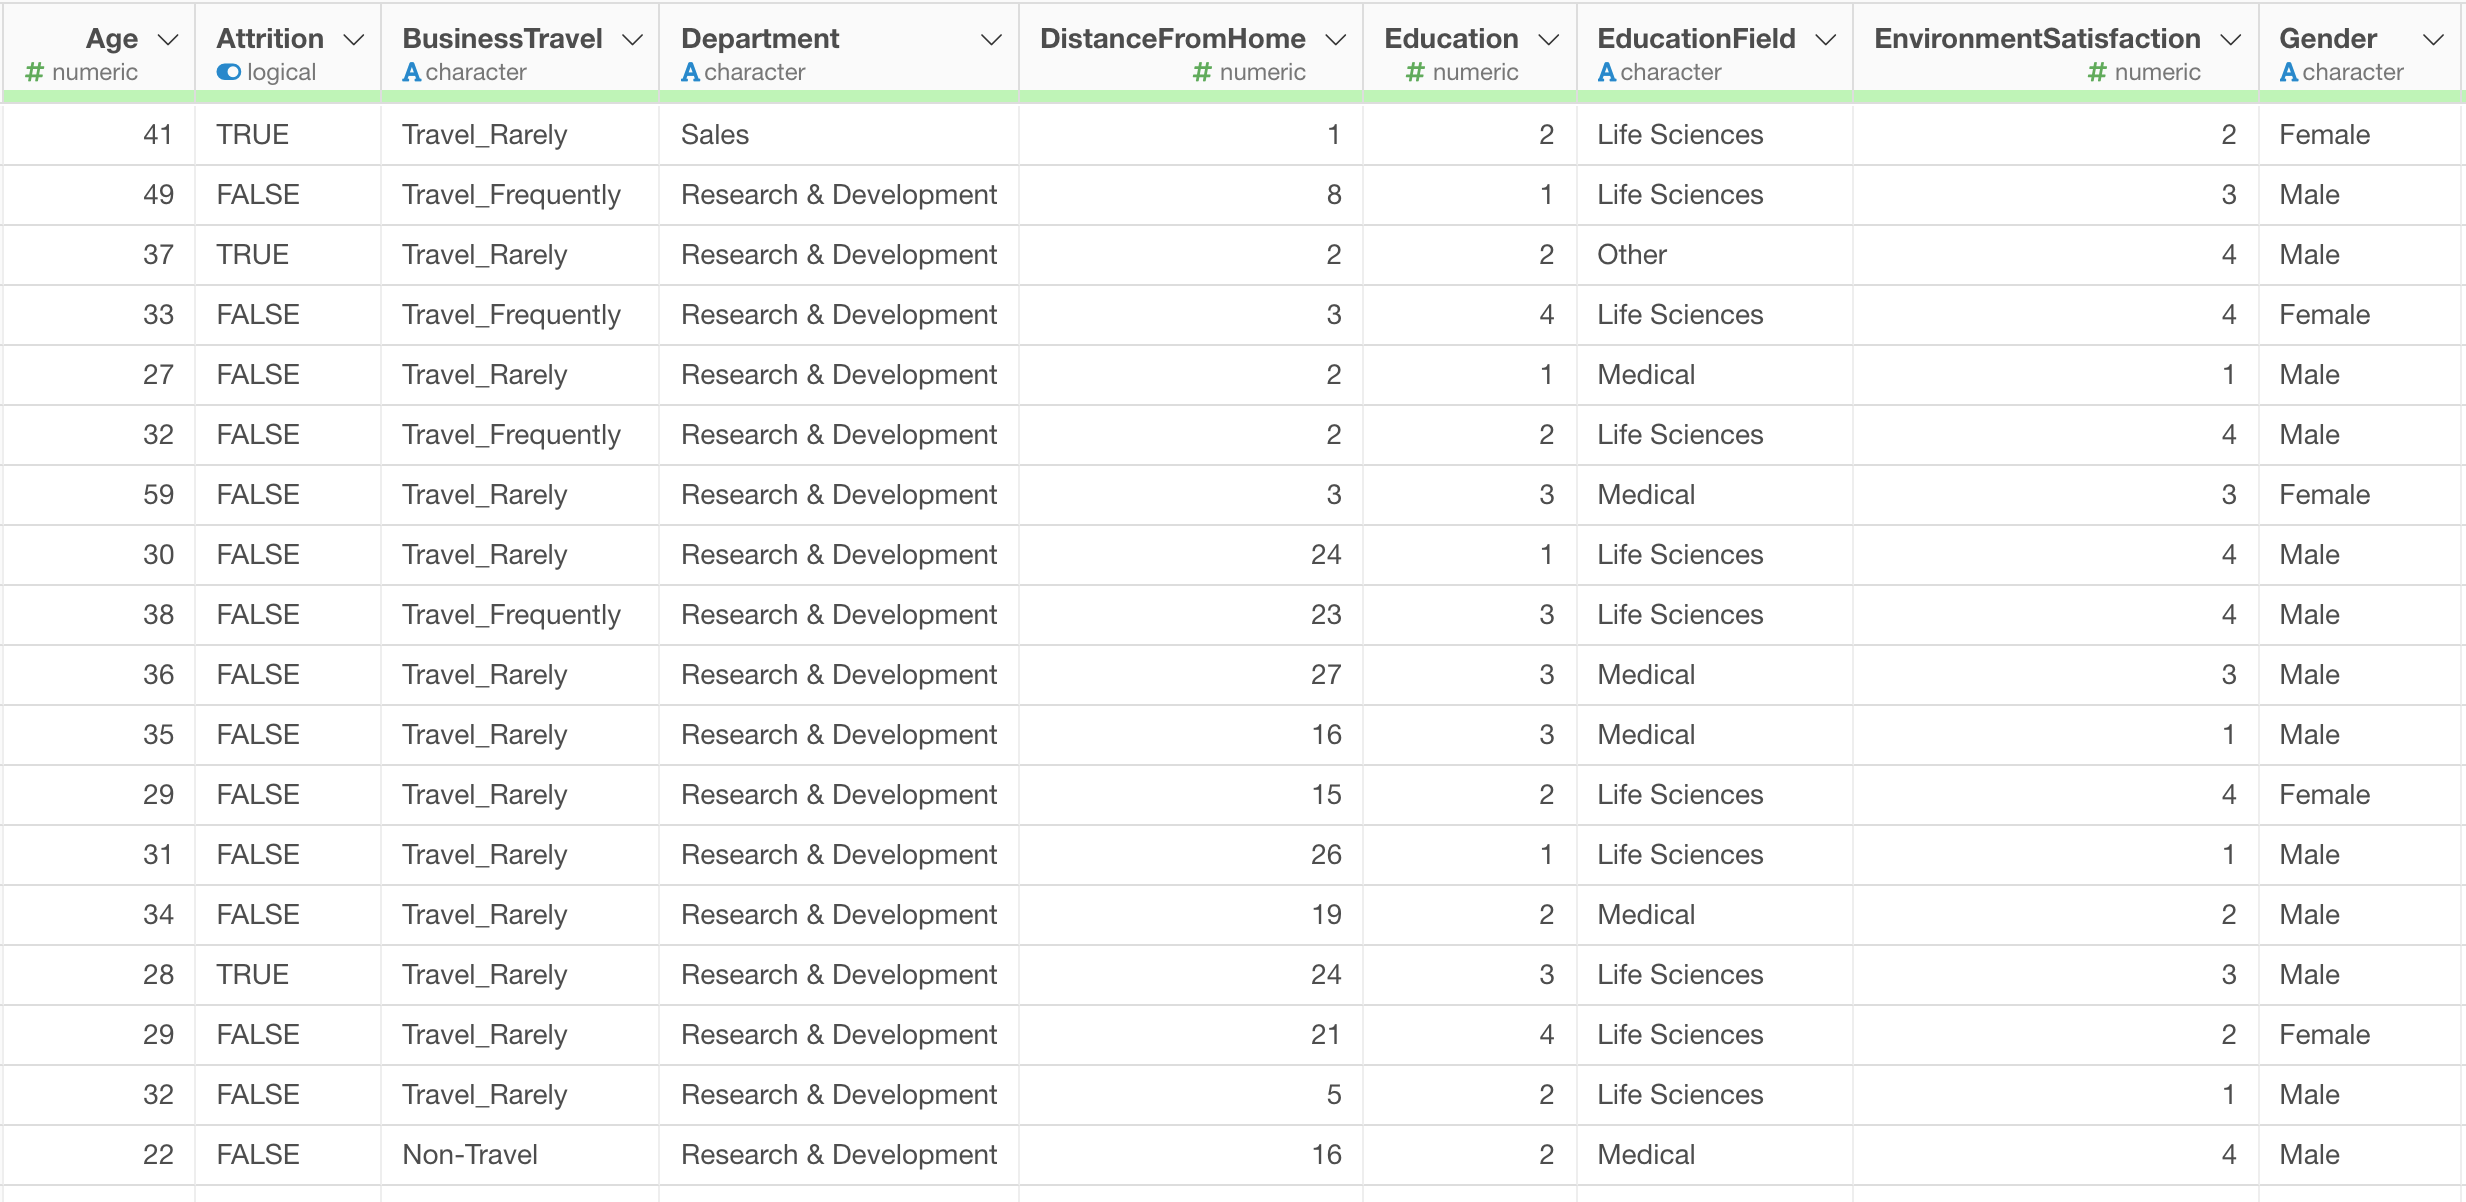The height and width of the screenshot is (1202, 2466).
Task: Click the DistanceFromHome cell showing 26
Action: [1191, 855]
